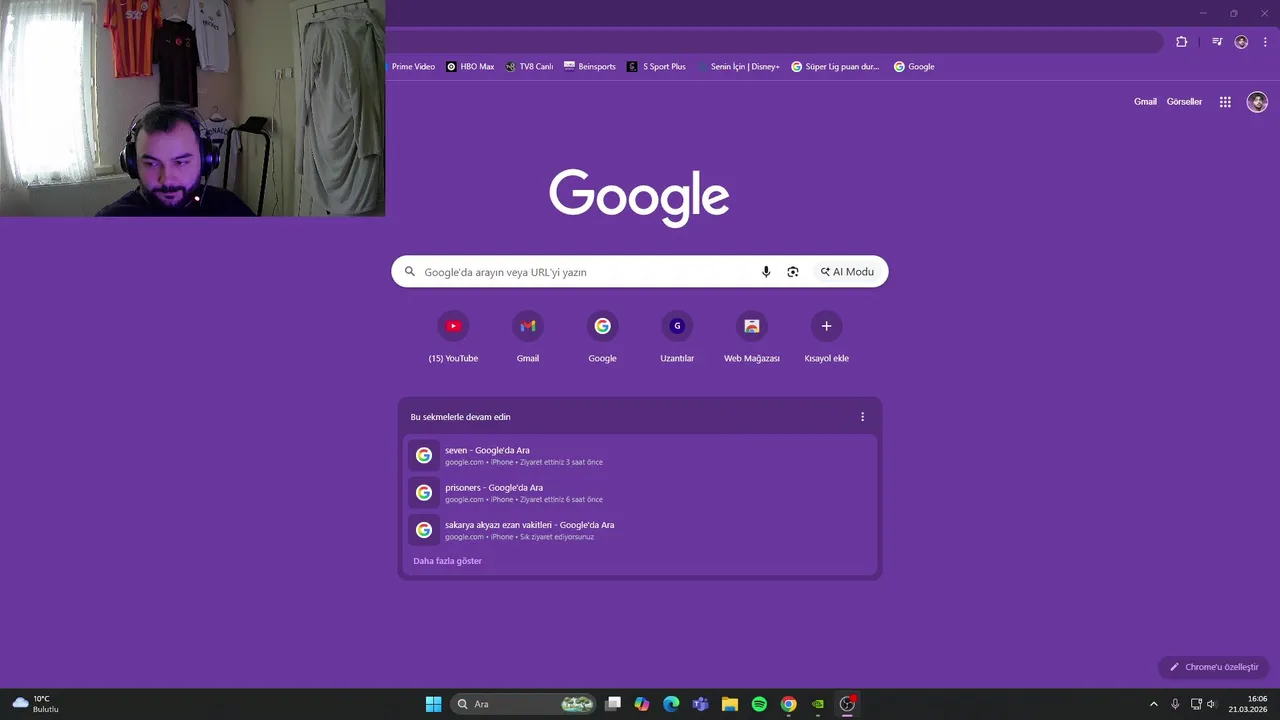Open the media control icon in toolbar
This screenshot has width=1280, height=720.
[x=1217, y=42]
